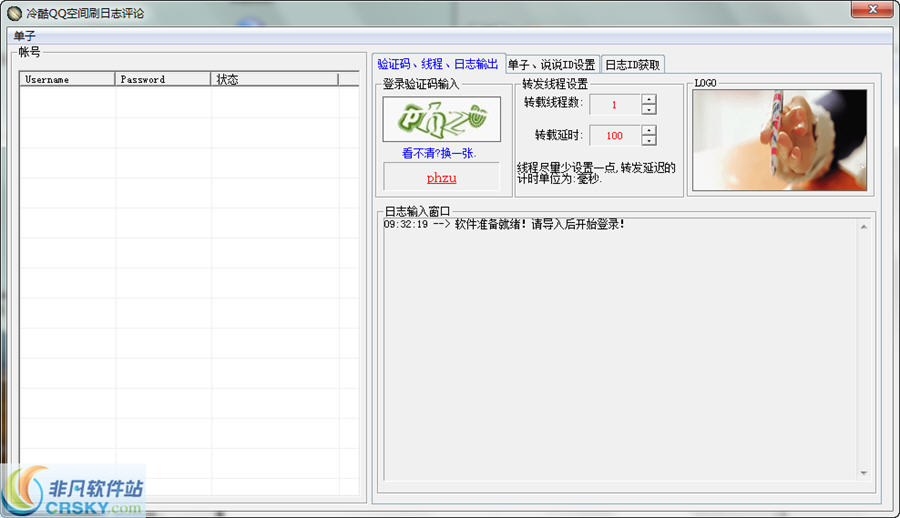Focus the captcha input field containing phzu
900x518 pixels.
pyautogui.click(x=441, y=177)
